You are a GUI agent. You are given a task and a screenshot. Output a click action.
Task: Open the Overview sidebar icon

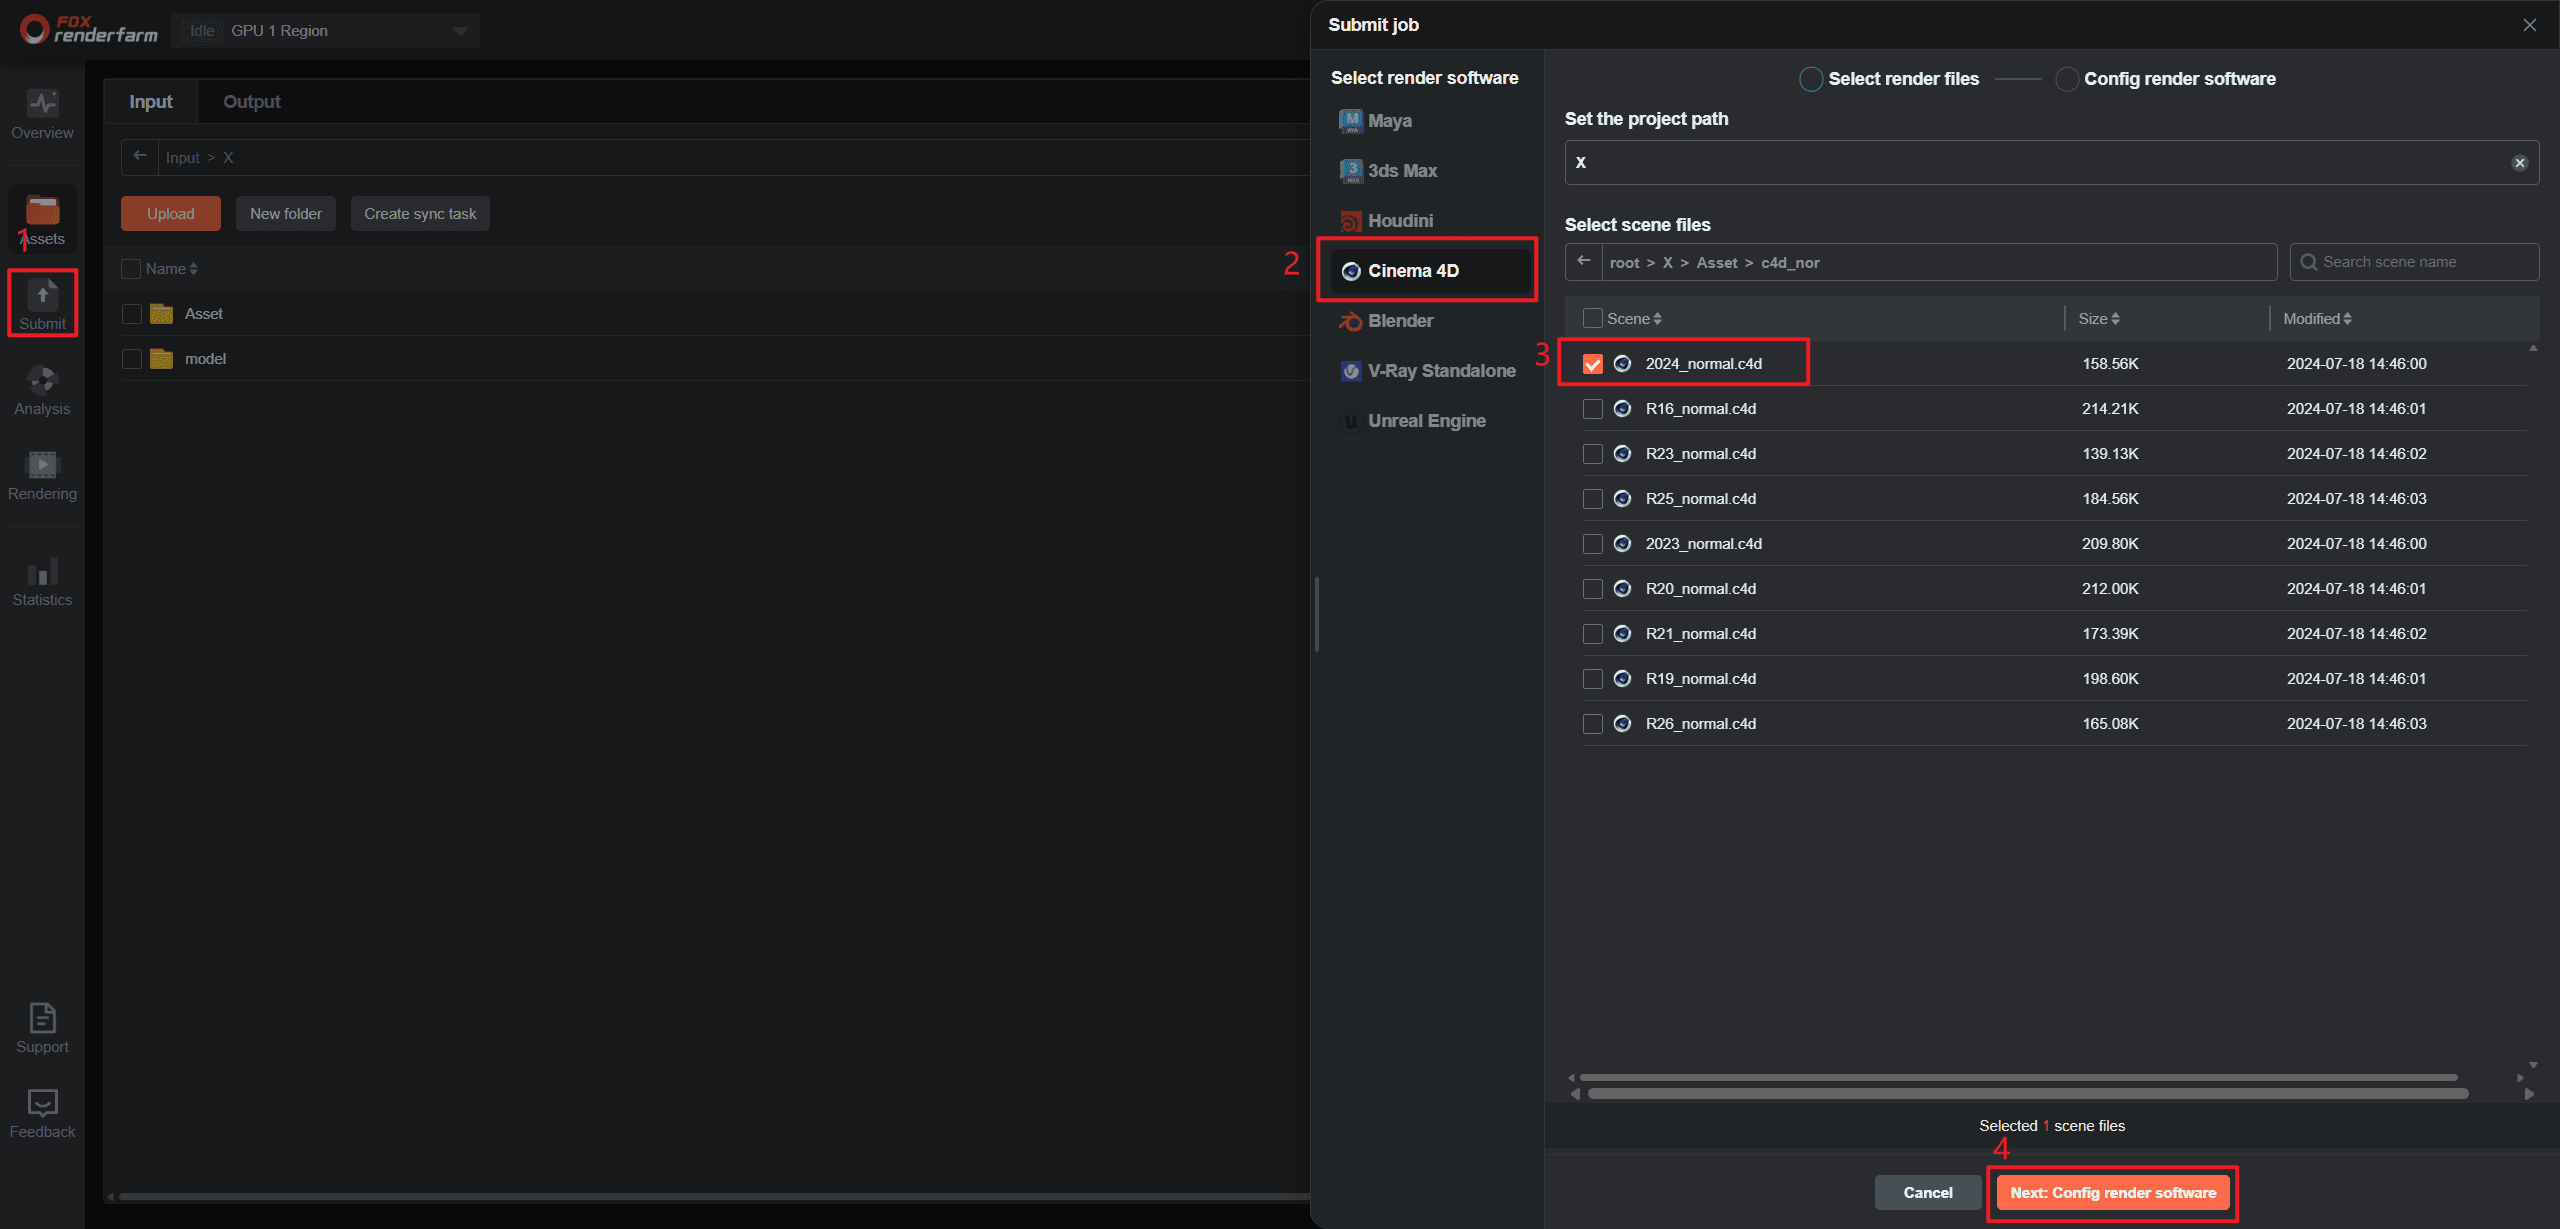tap(42, 115)
